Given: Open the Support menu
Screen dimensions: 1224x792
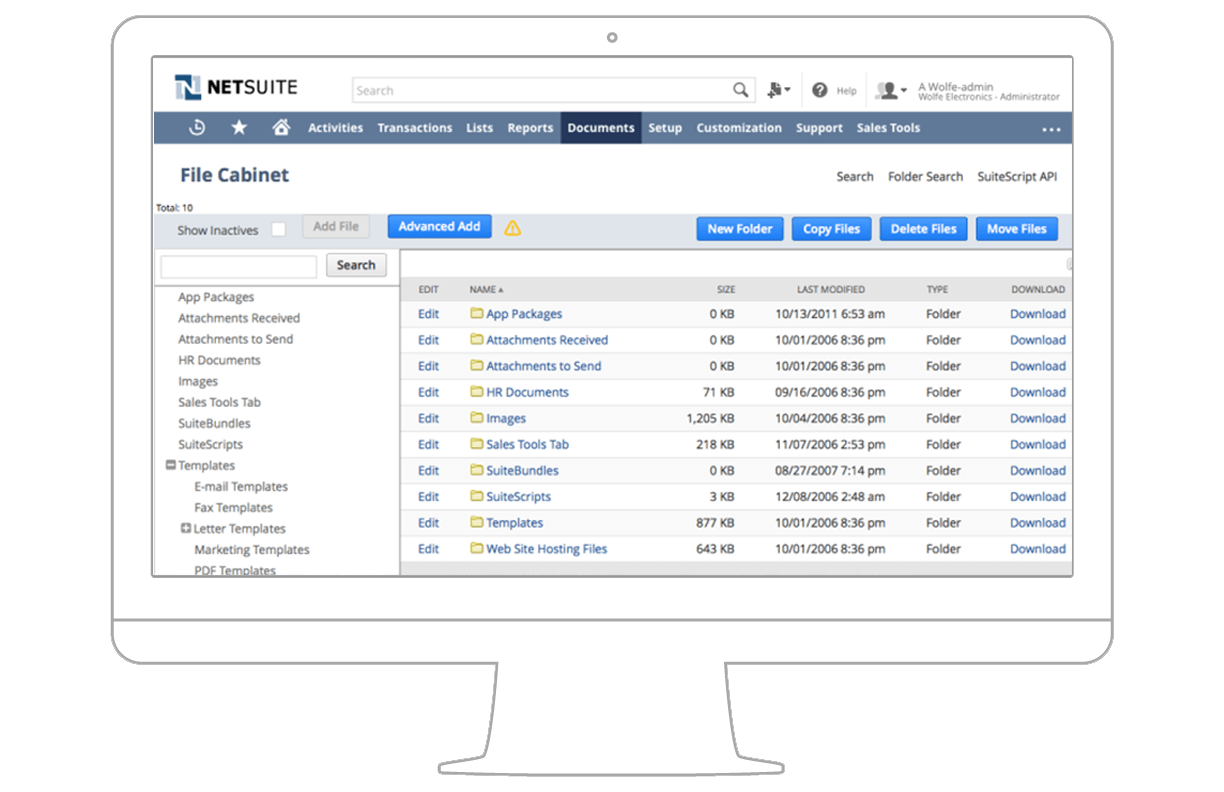Looking at the screenshot, I should [x=819, y=128].
